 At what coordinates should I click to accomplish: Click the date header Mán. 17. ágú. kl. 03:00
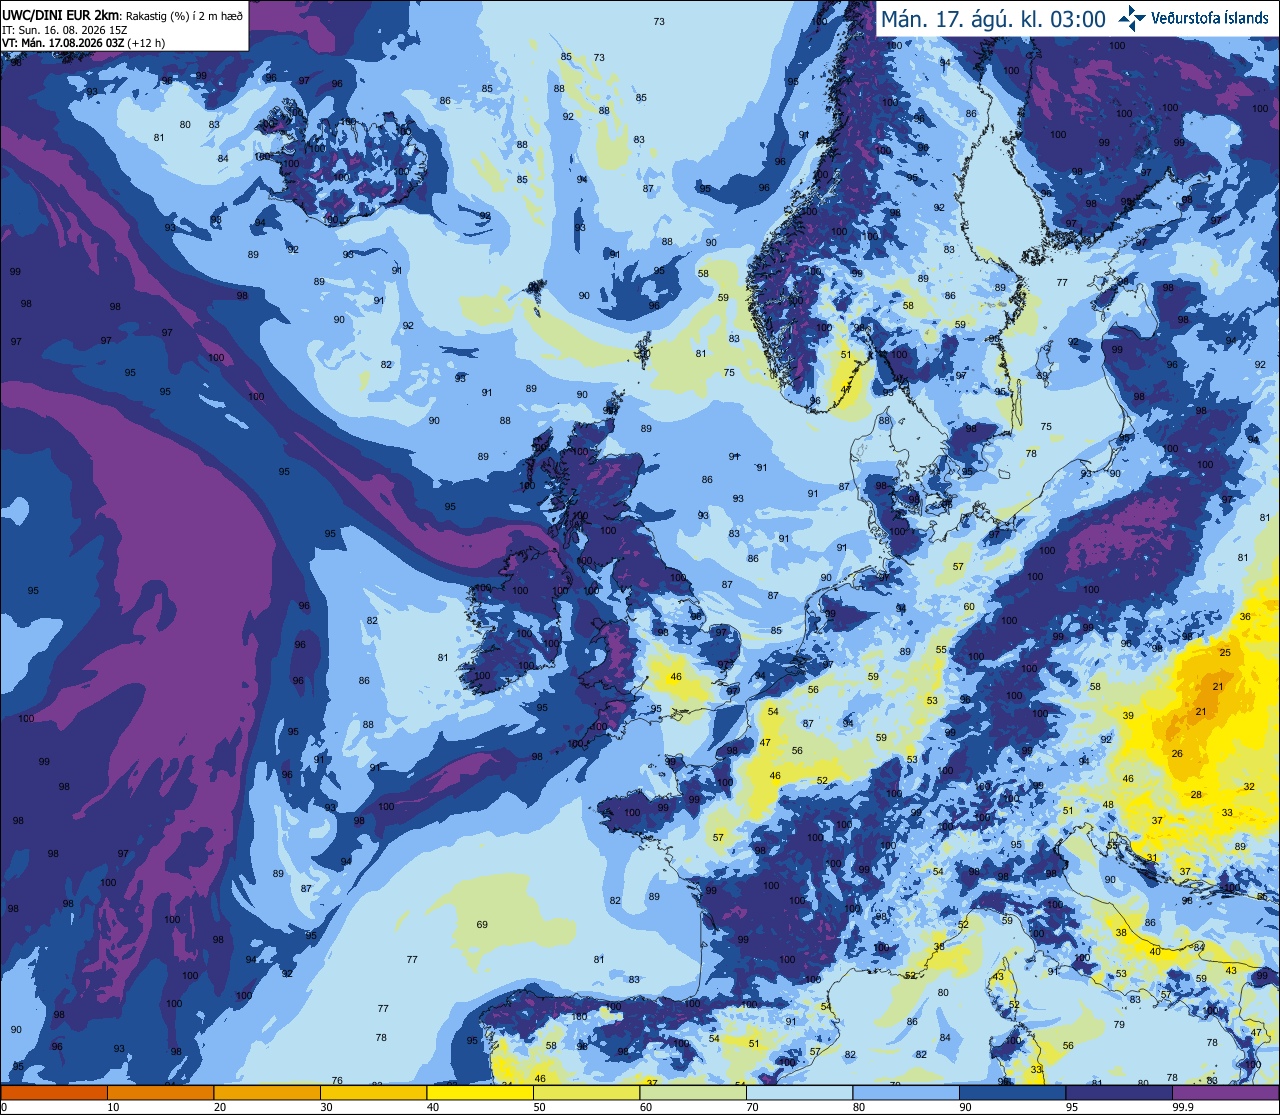click(x=994, y=19)
